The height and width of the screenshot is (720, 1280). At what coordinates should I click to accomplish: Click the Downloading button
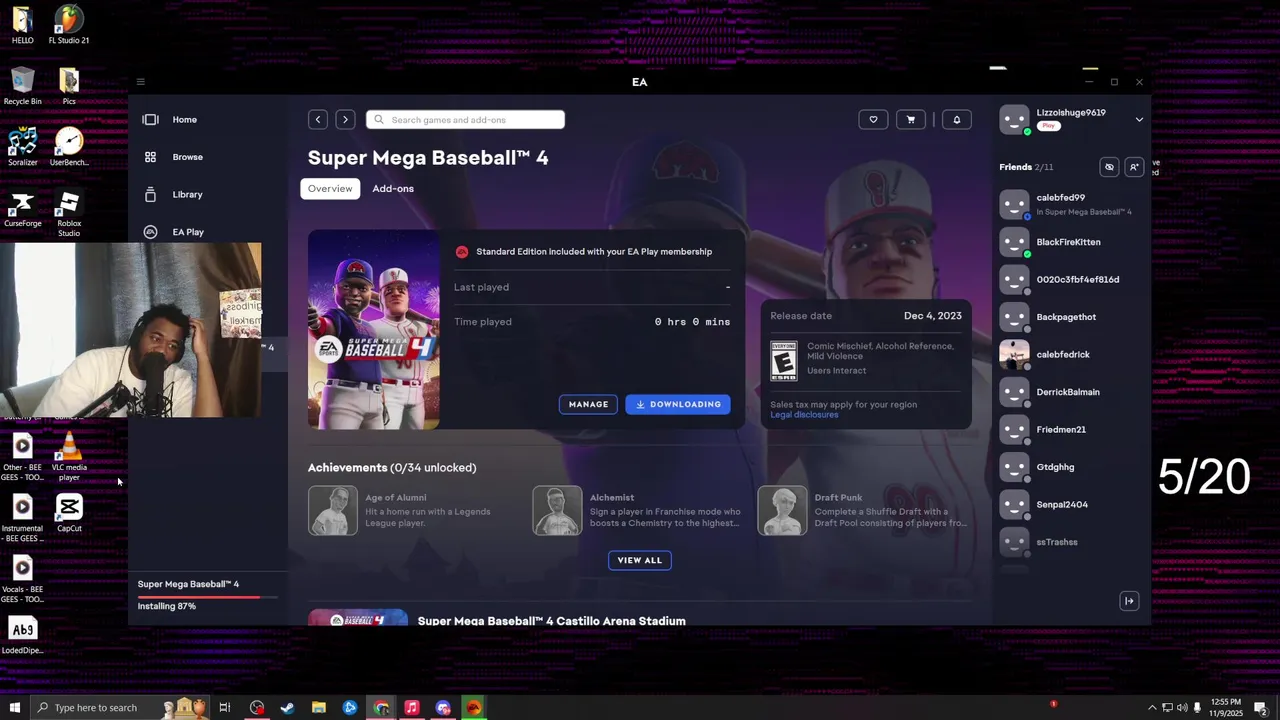[x=678, y=404]
